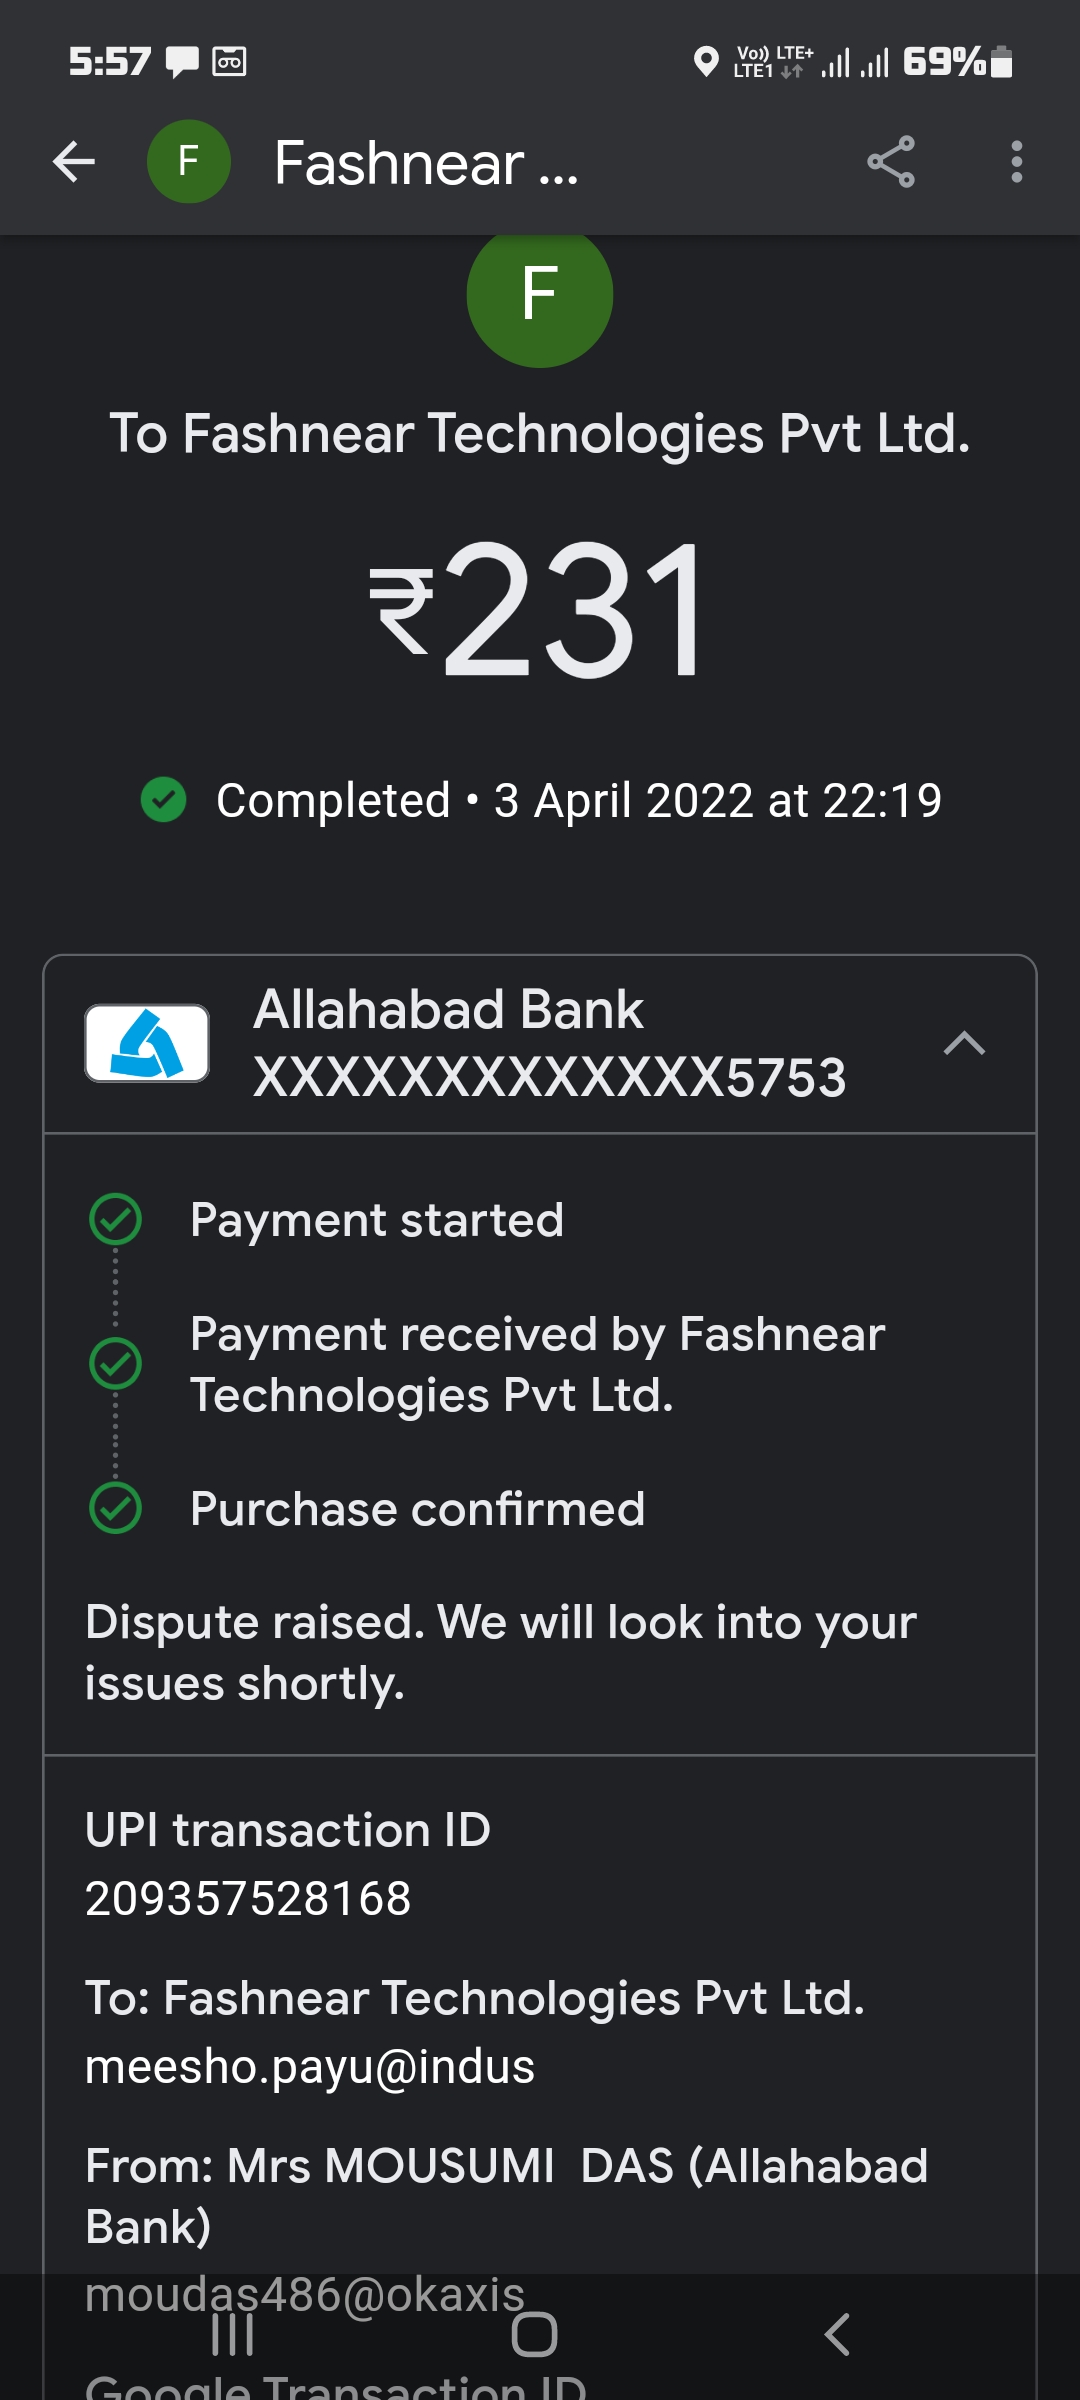This screenshot has height=2400, width=1080.
Task: Tap the green Completed checkmark icon
Action: click(x=164, y=800)
